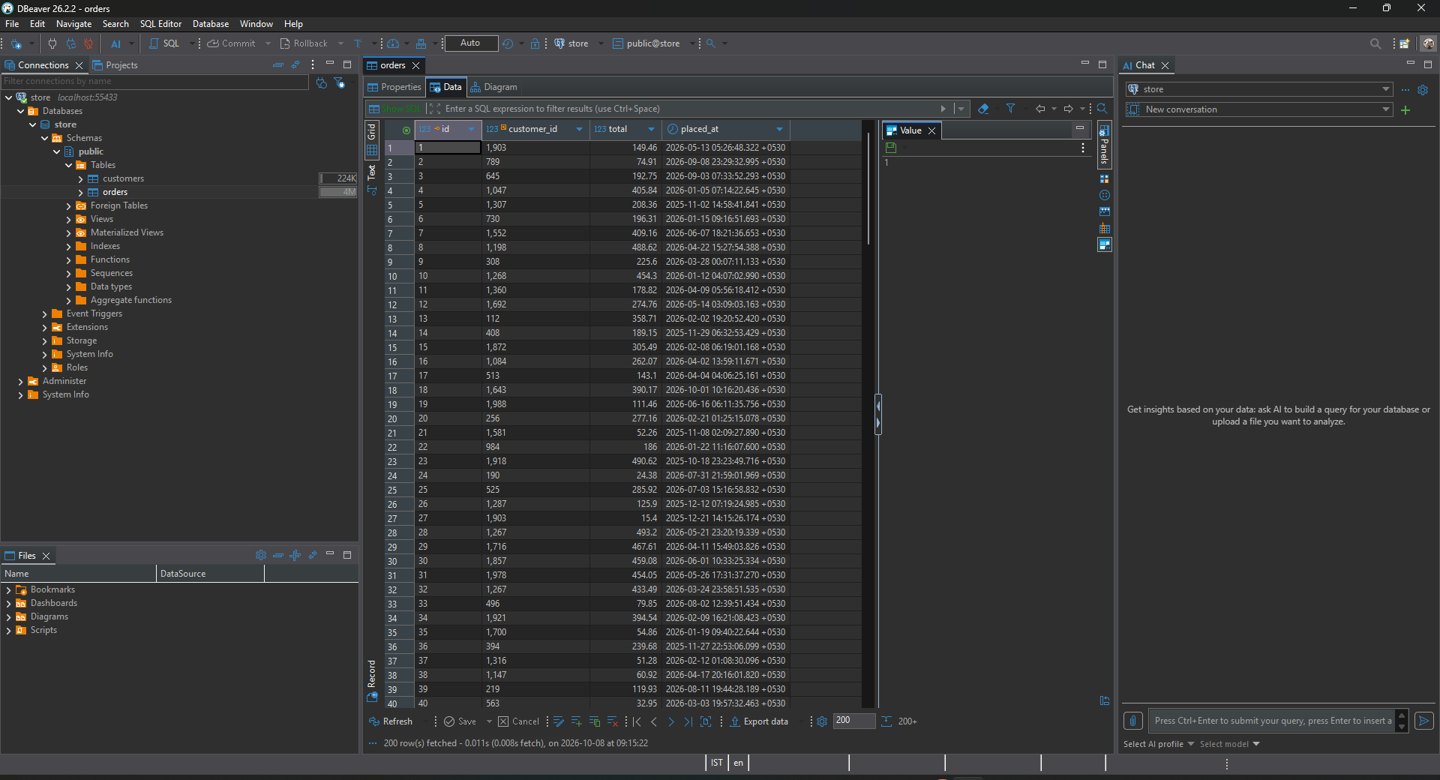Expand the Bookmarks folder in Files panel

point(9,590)
